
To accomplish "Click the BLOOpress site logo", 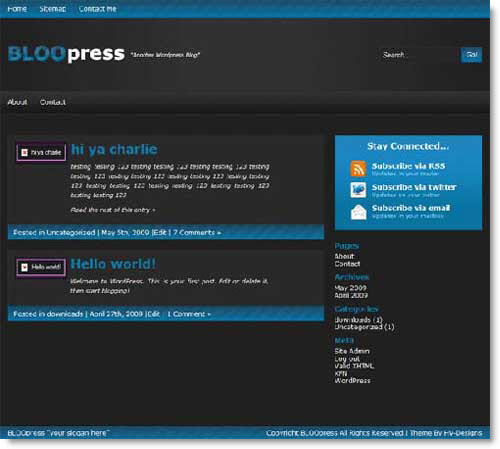I will (x=66, y=54).
